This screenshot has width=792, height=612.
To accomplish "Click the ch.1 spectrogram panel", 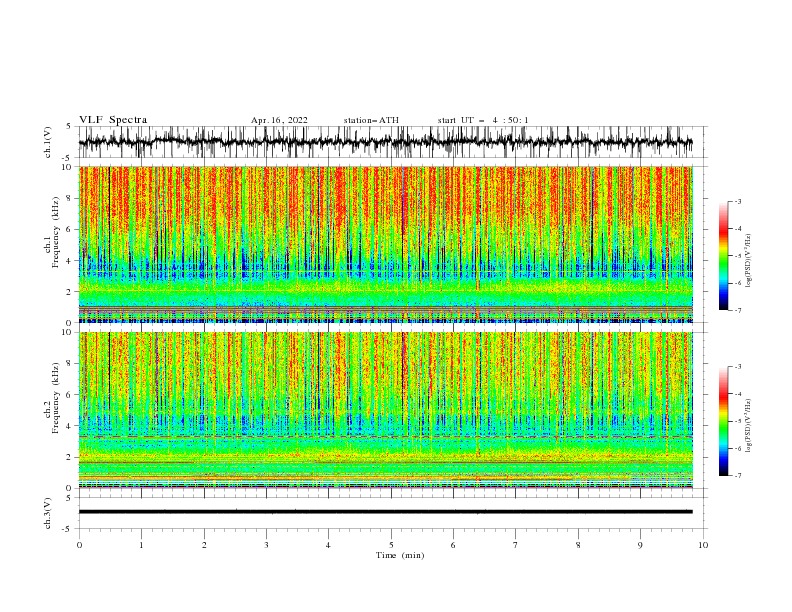I will coord(386,244).
